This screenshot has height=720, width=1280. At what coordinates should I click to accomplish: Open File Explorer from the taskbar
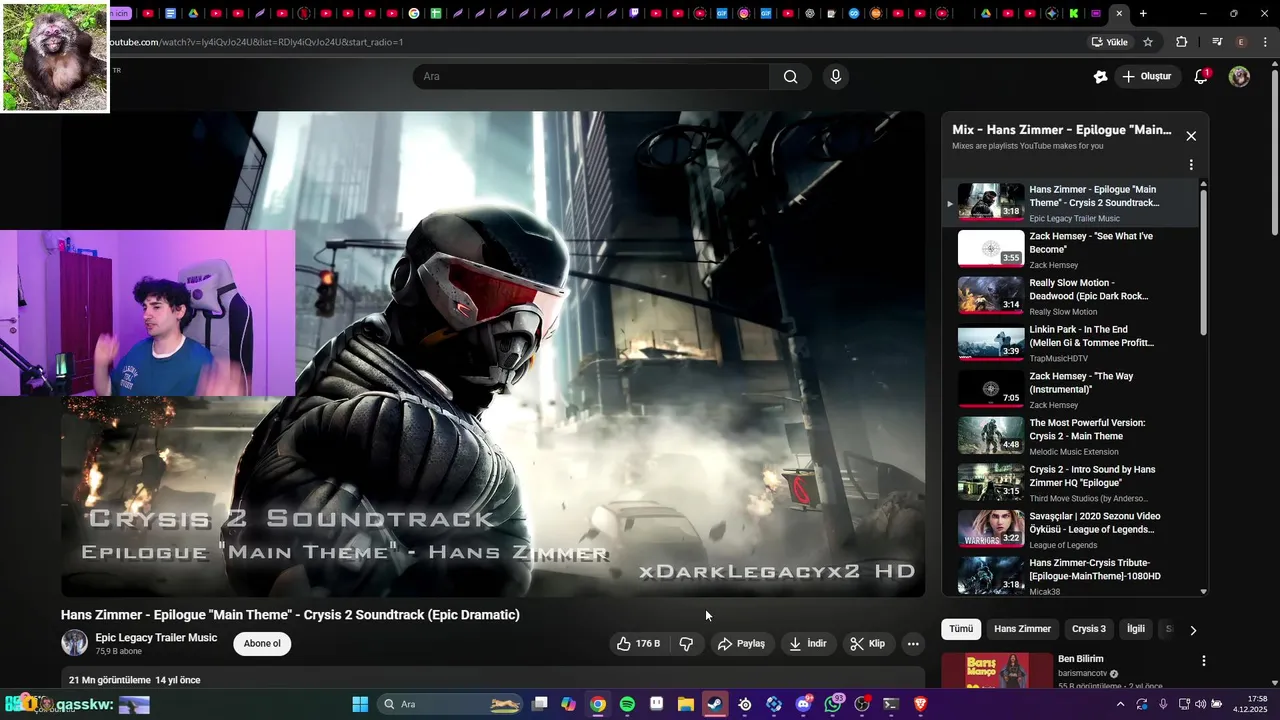click(686, 704)
